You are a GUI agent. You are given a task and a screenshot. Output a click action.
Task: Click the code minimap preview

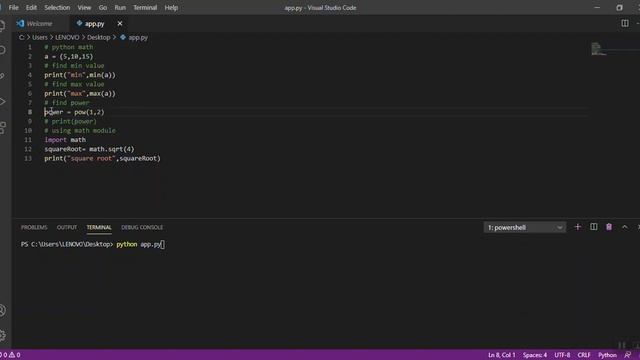coord(599,49)
